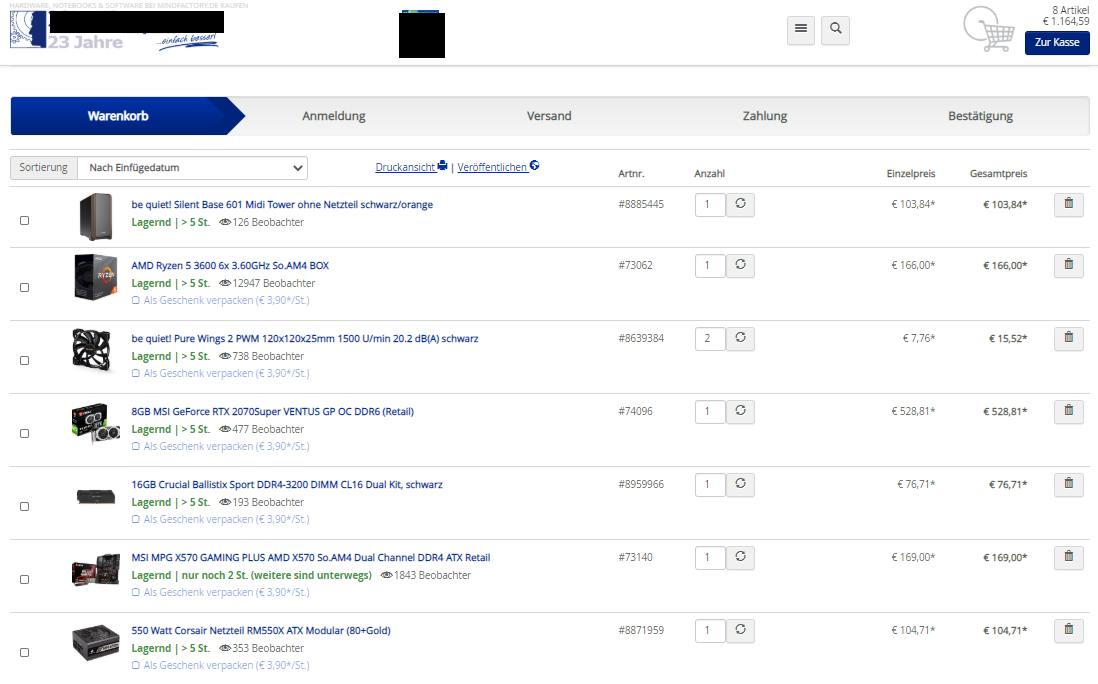The image size is (1098, 684).
Task: Go to the Bestätigung step
Action: coord(980,116)
